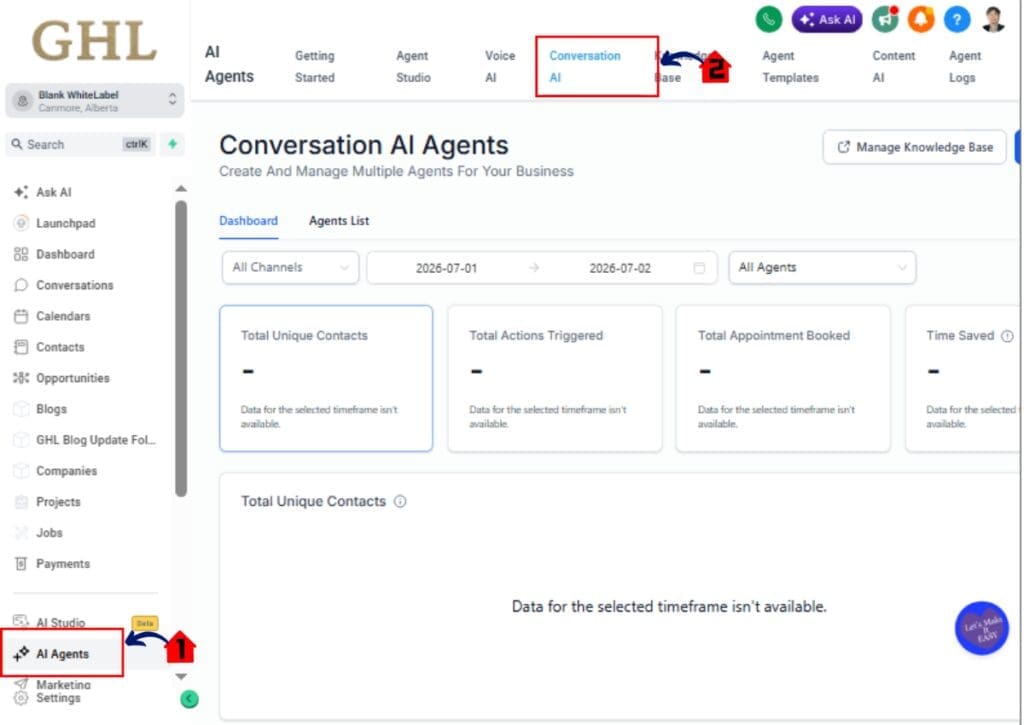Open the Agent Studio tab
This screenshot has height=725, width=1024.
[x=413, y=67]
